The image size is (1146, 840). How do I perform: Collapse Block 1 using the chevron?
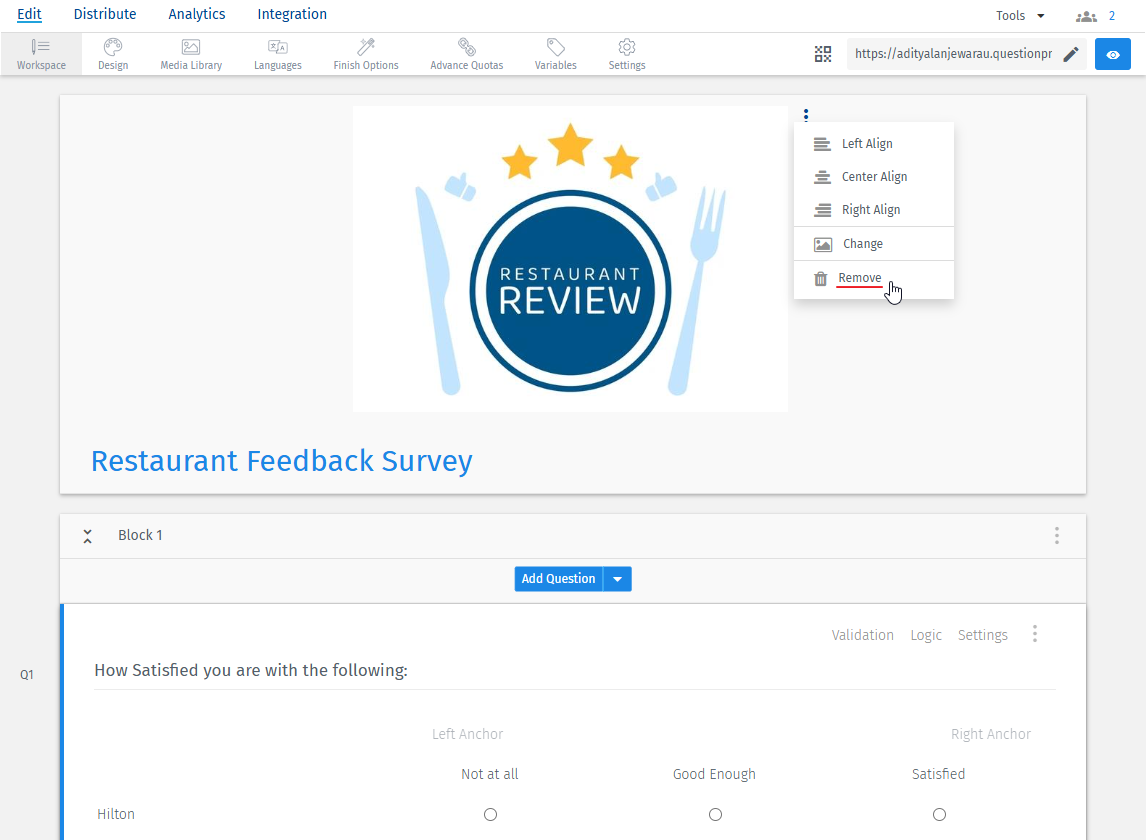(x=87, y=535)
